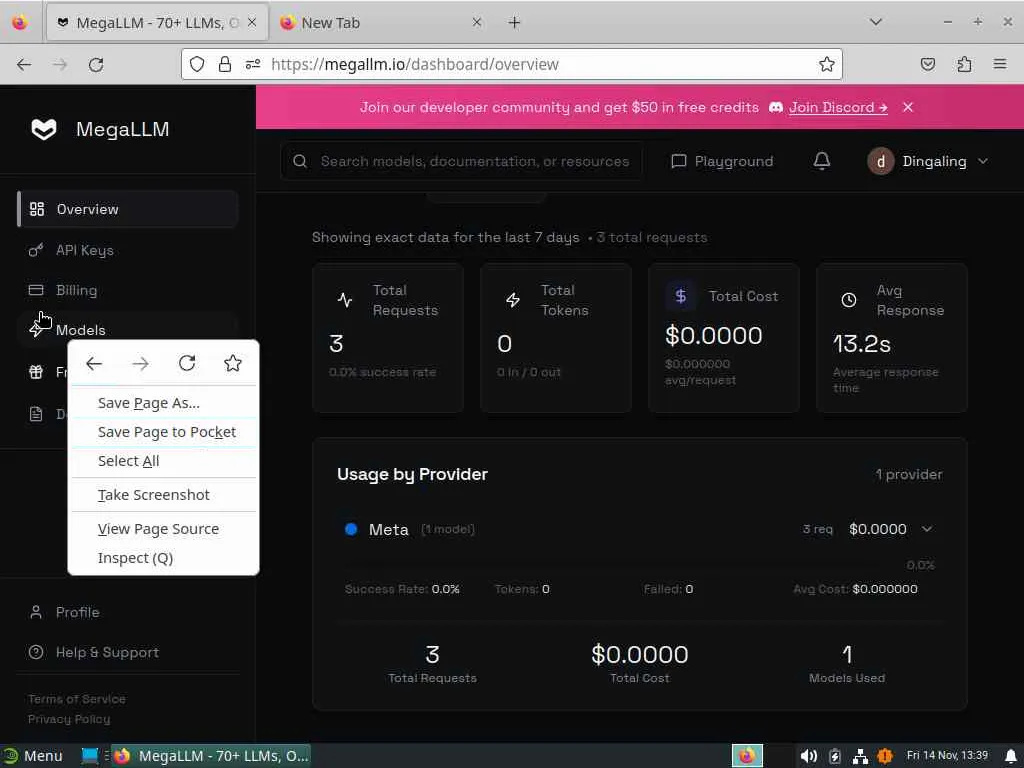
Task: Open the list all tabs dropdown
Action: [x=876, y=22]
